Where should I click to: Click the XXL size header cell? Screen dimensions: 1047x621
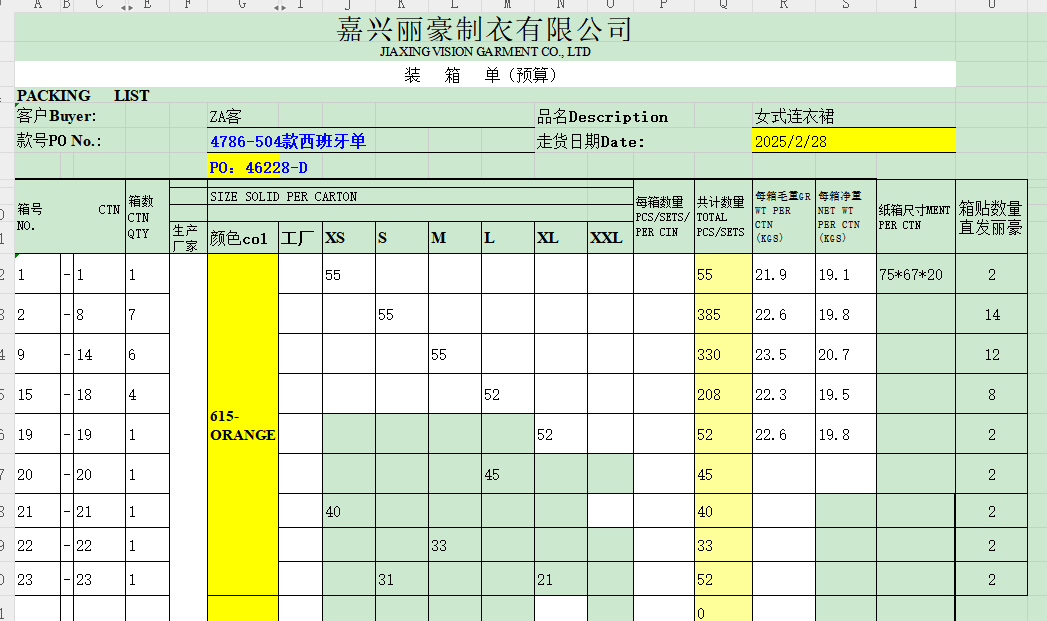pyautogui.click(x=606, y=238)
